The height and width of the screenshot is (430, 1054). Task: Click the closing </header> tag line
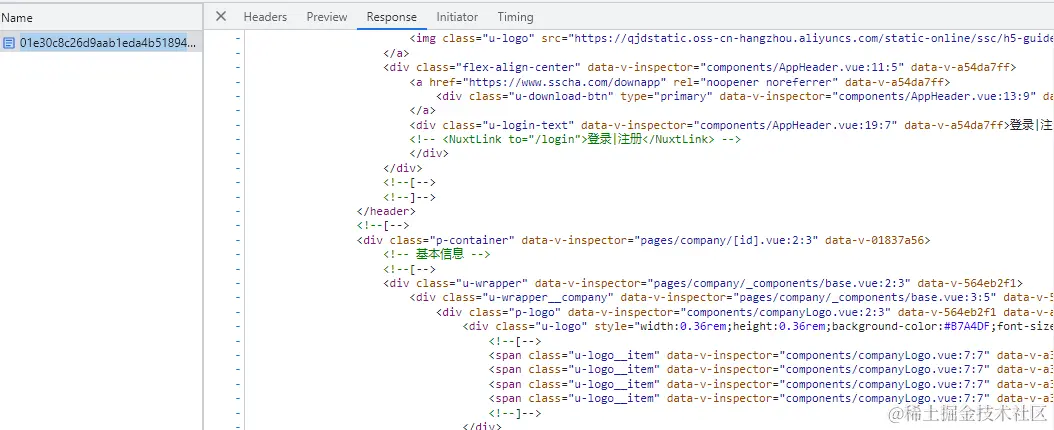pos(387,211)
